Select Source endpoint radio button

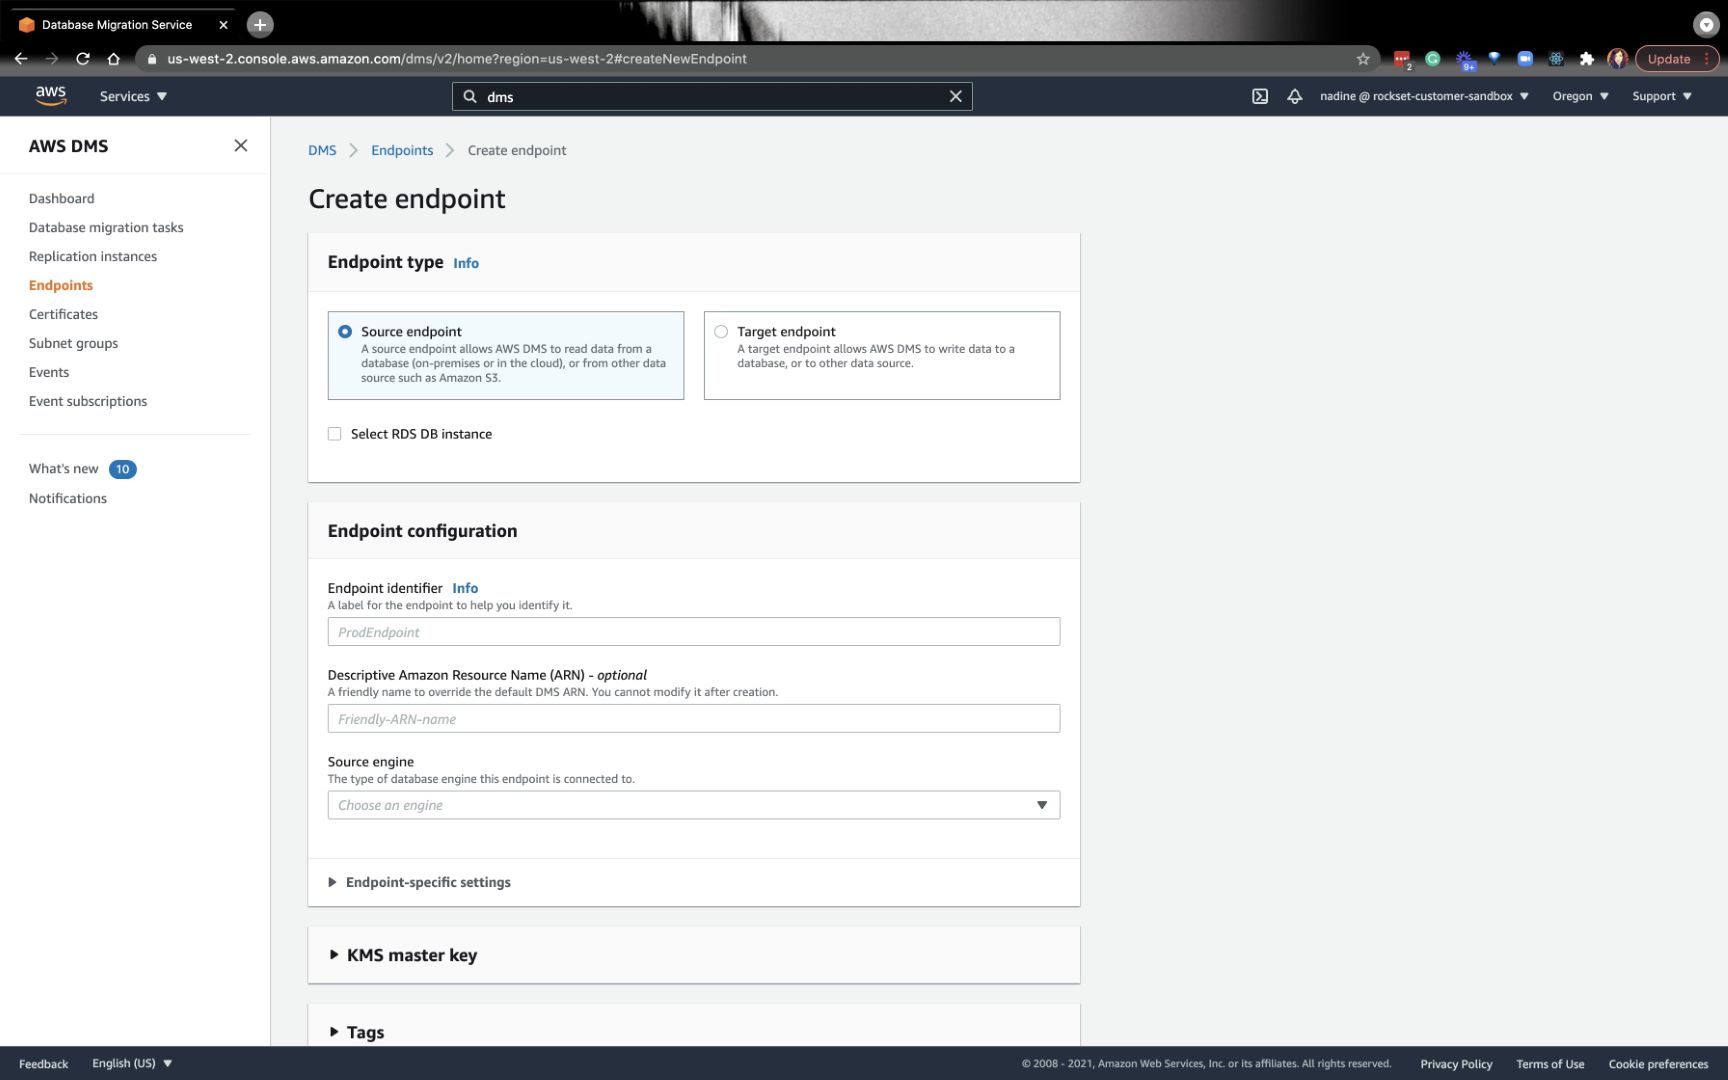point(345,332)
